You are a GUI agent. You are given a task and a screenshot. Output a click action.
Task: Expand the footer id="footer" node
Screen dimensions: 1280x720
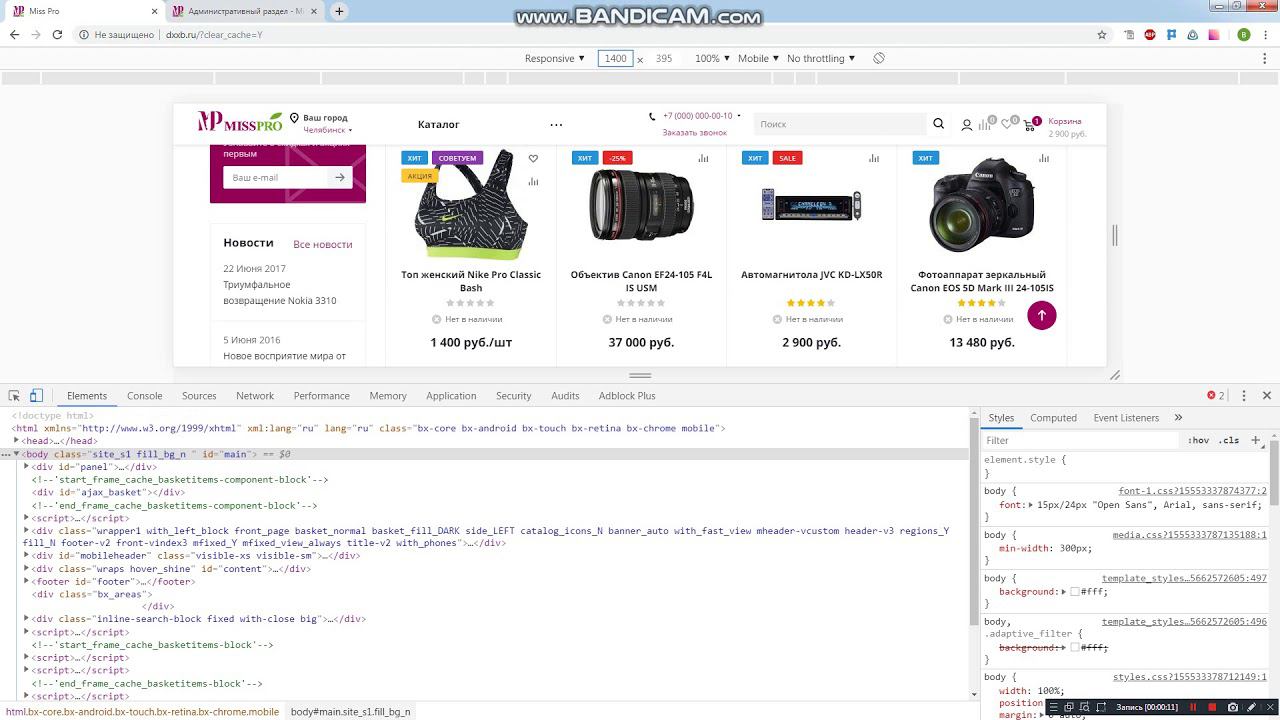(x=27, y=581)
